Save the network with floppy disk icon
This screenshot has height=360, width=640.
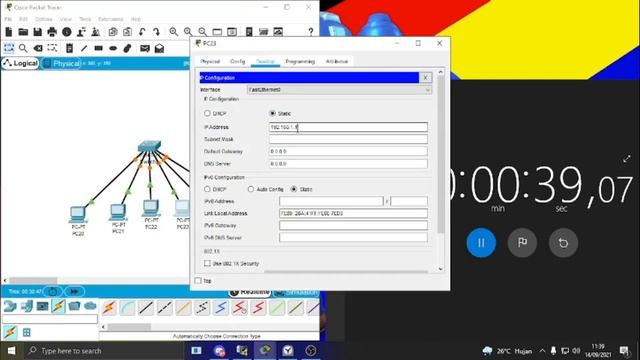[x=38, y=32]
